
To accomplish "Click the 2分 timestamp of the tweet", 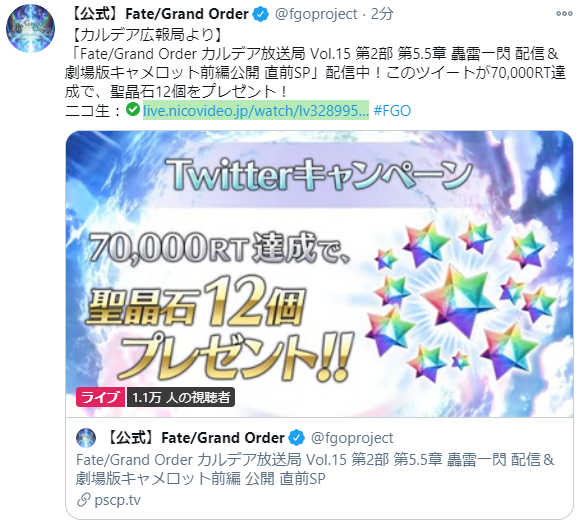I will coord(382,14).
